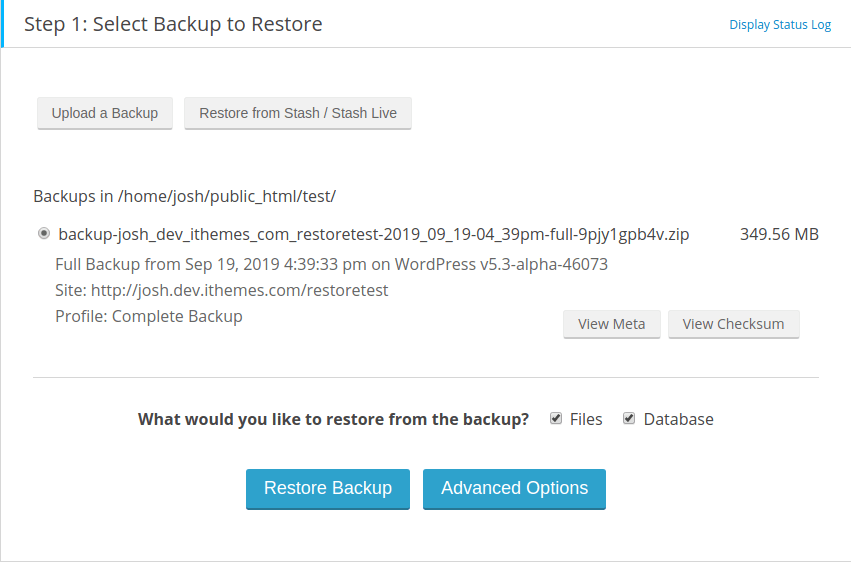View Meta for the backup

612,324
